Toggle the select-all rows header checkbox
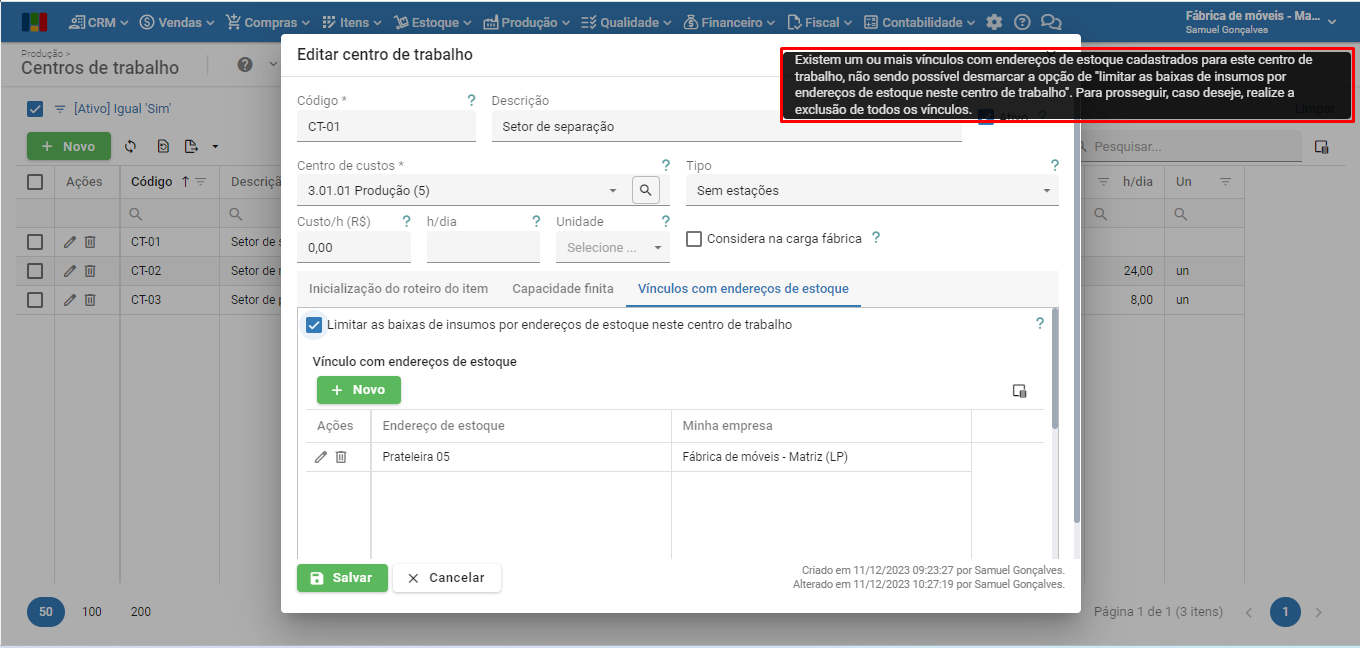 point(35,182)
